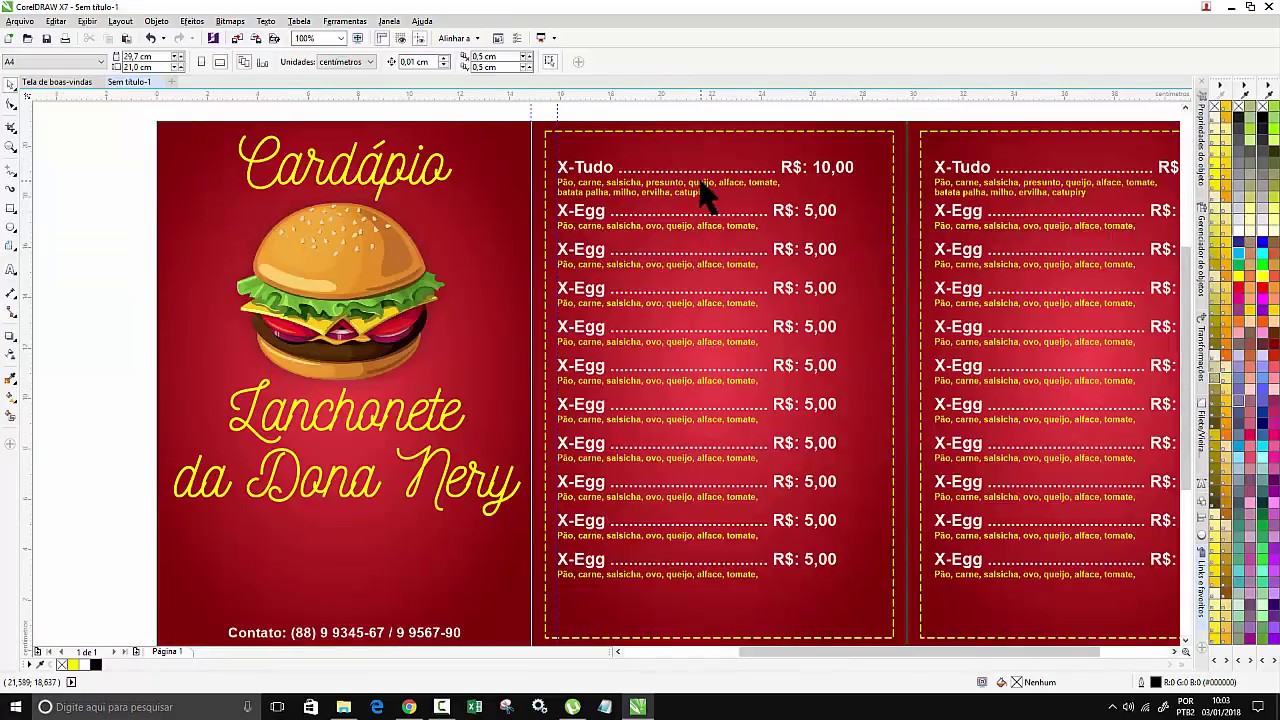This screenshot has width=1280, height=720.
Task: Pick the black swatch in document palette
Action: (95, 664)
